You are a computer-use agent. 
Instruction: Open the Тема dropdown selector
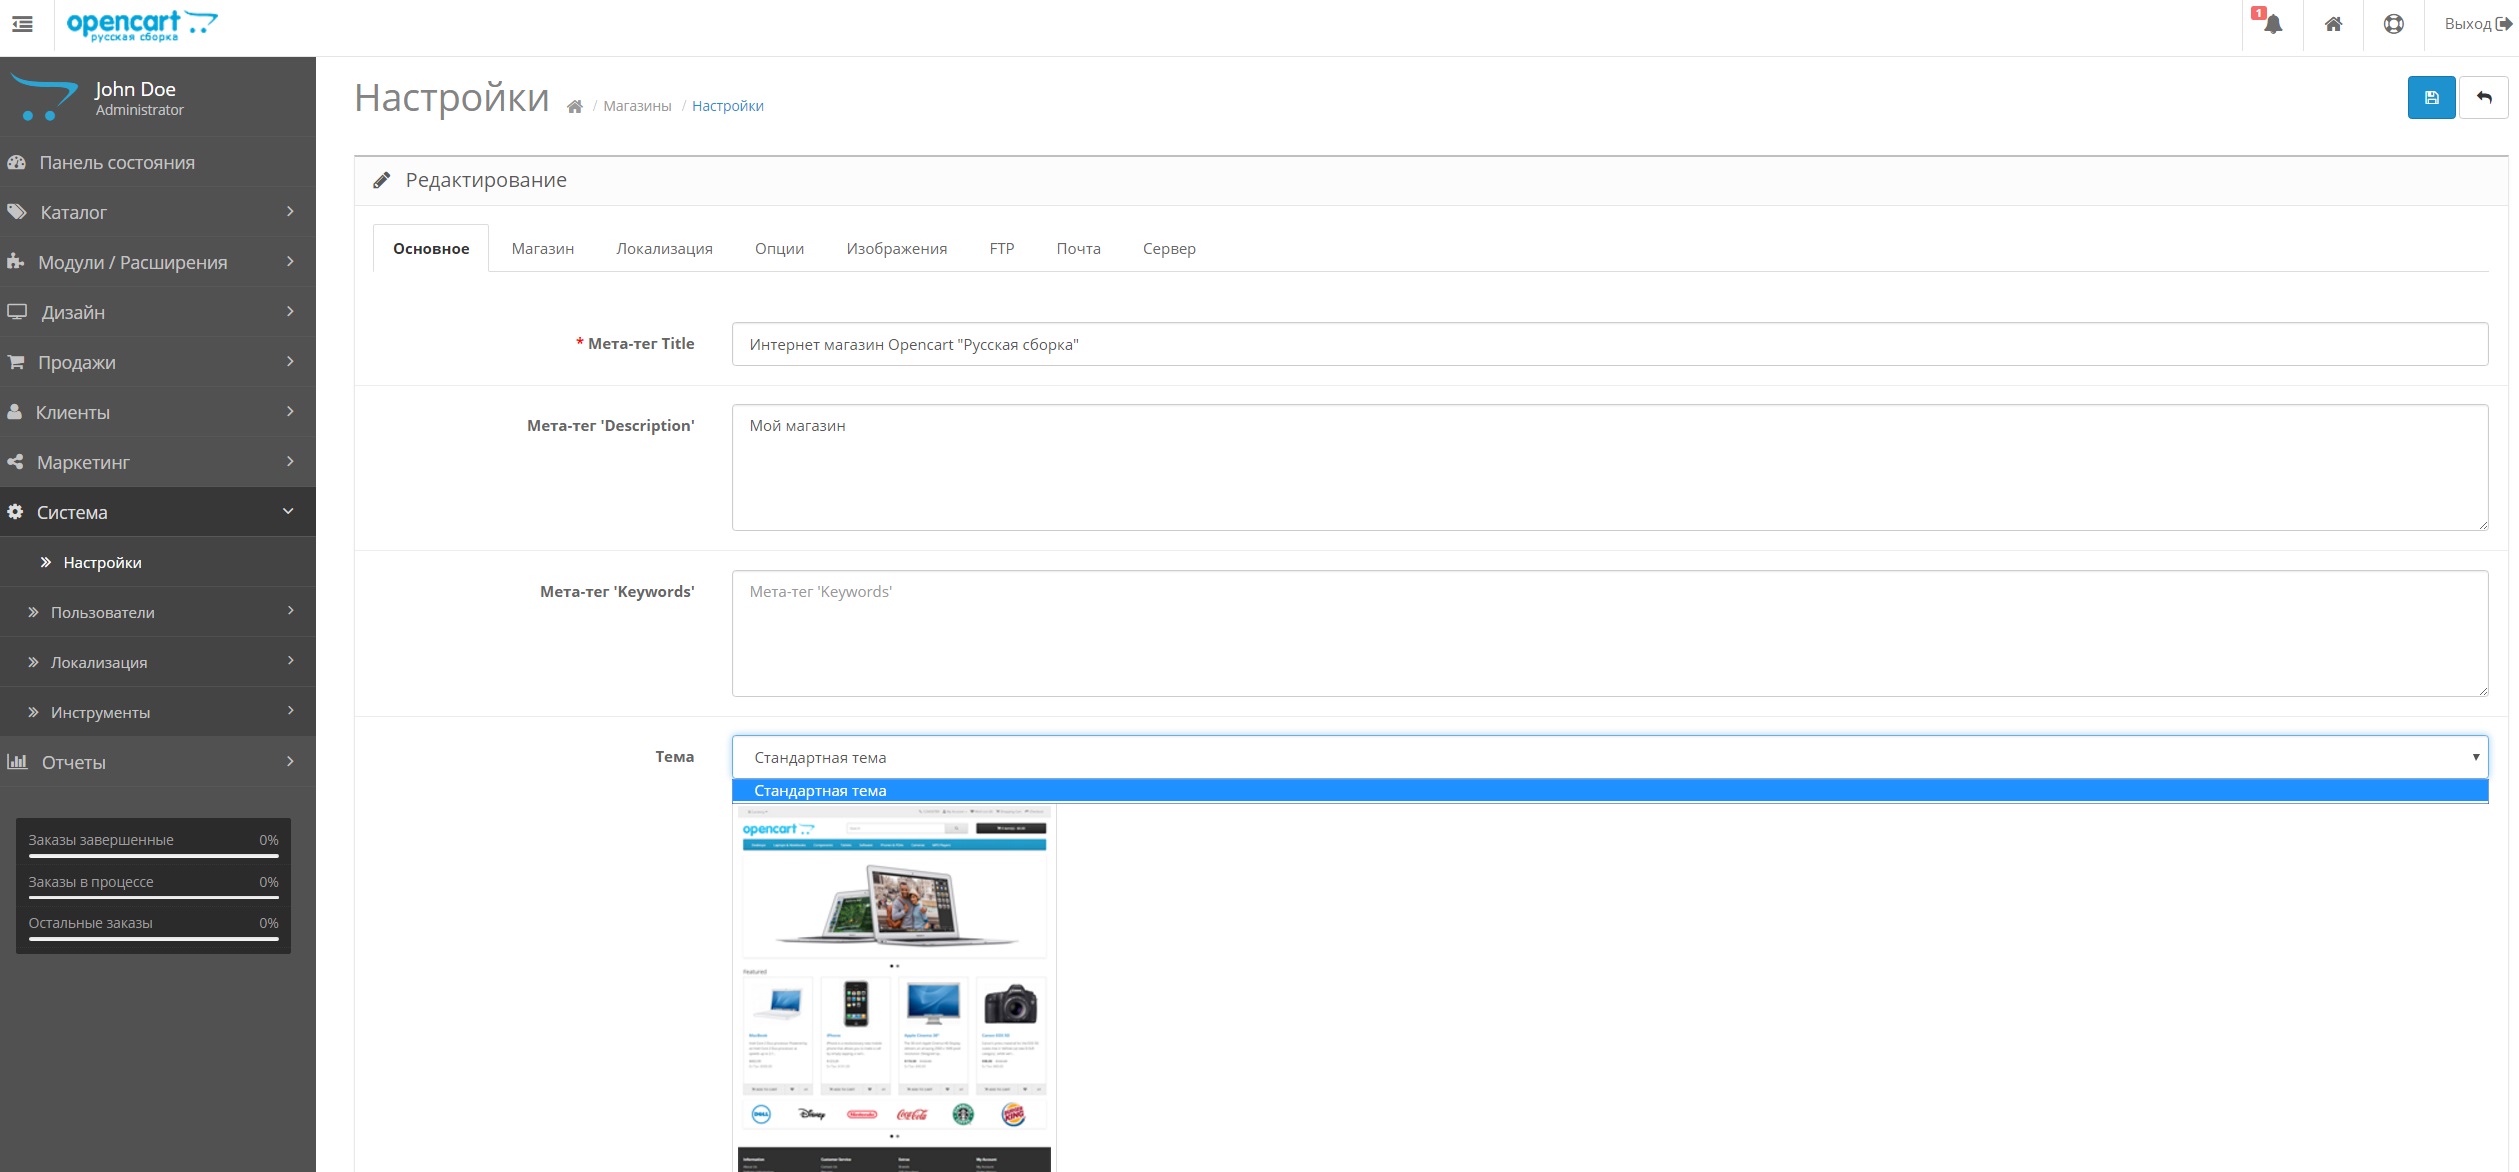[x=1609, y=757]
